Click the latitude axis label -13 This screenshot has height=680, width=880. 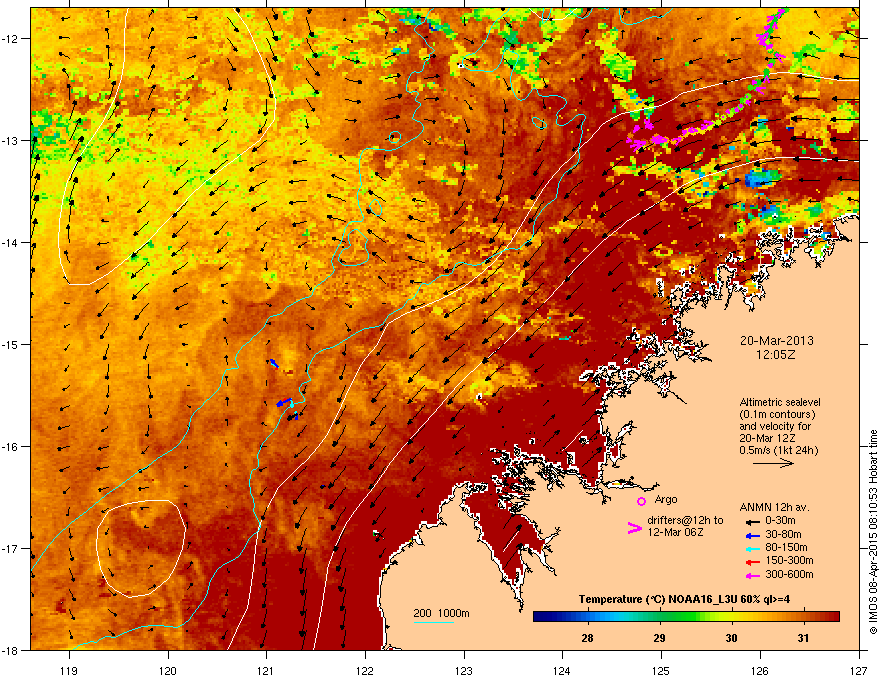(x=11, y=140)
